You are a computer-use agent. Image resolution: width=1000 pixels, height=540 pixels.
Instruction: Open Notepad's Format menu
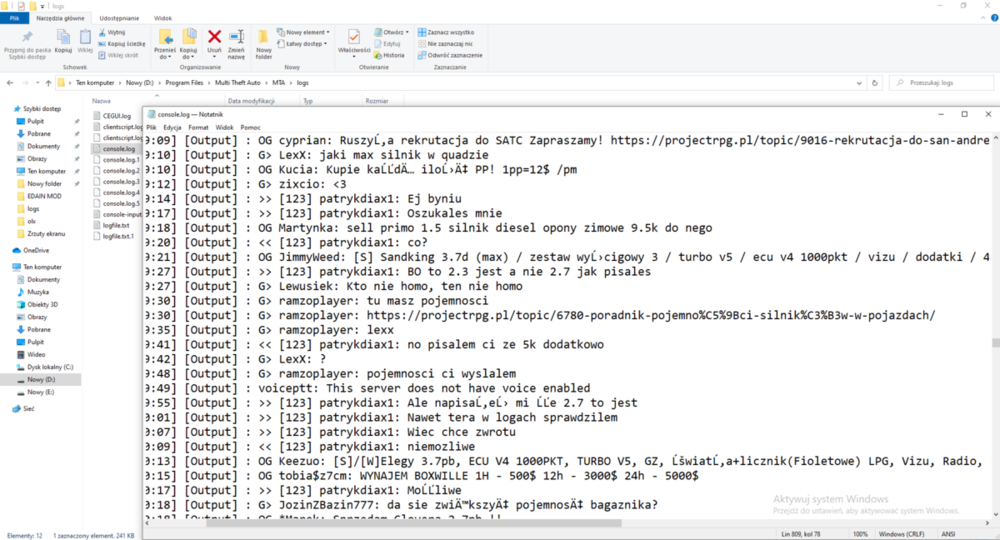198,128
